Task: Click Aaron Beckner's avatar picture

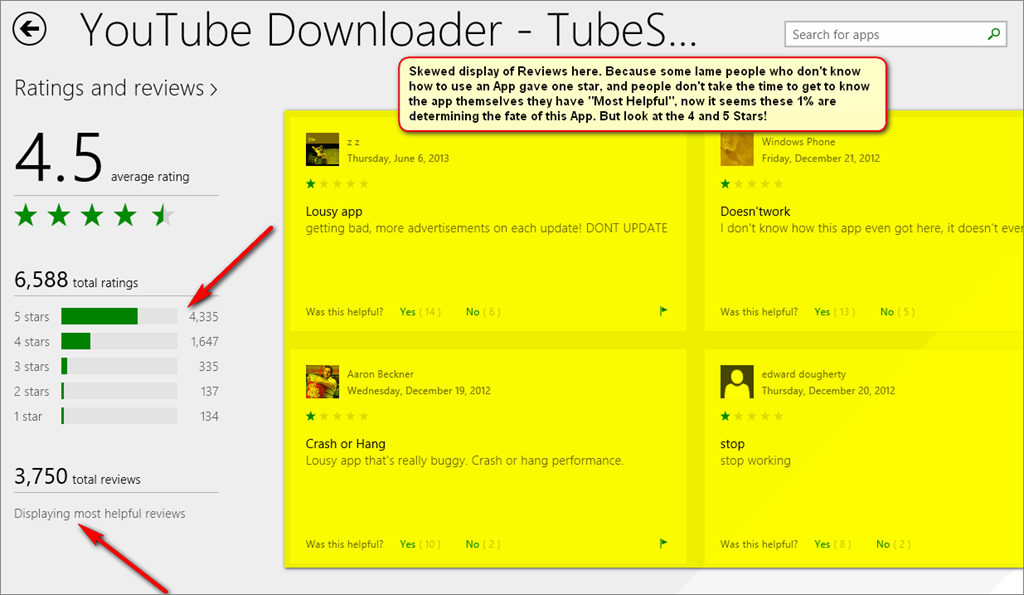Action: point(322,381)
